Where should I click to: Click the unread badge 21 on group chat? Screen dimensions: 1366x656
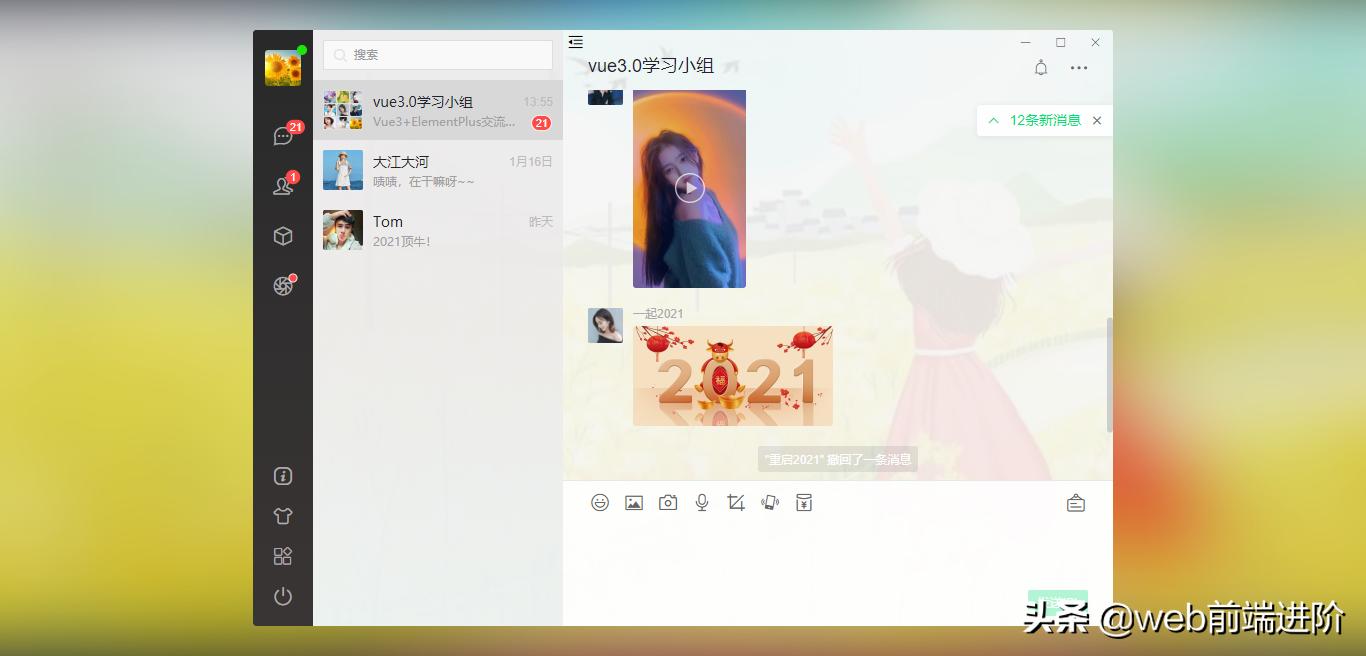(541, 123)
